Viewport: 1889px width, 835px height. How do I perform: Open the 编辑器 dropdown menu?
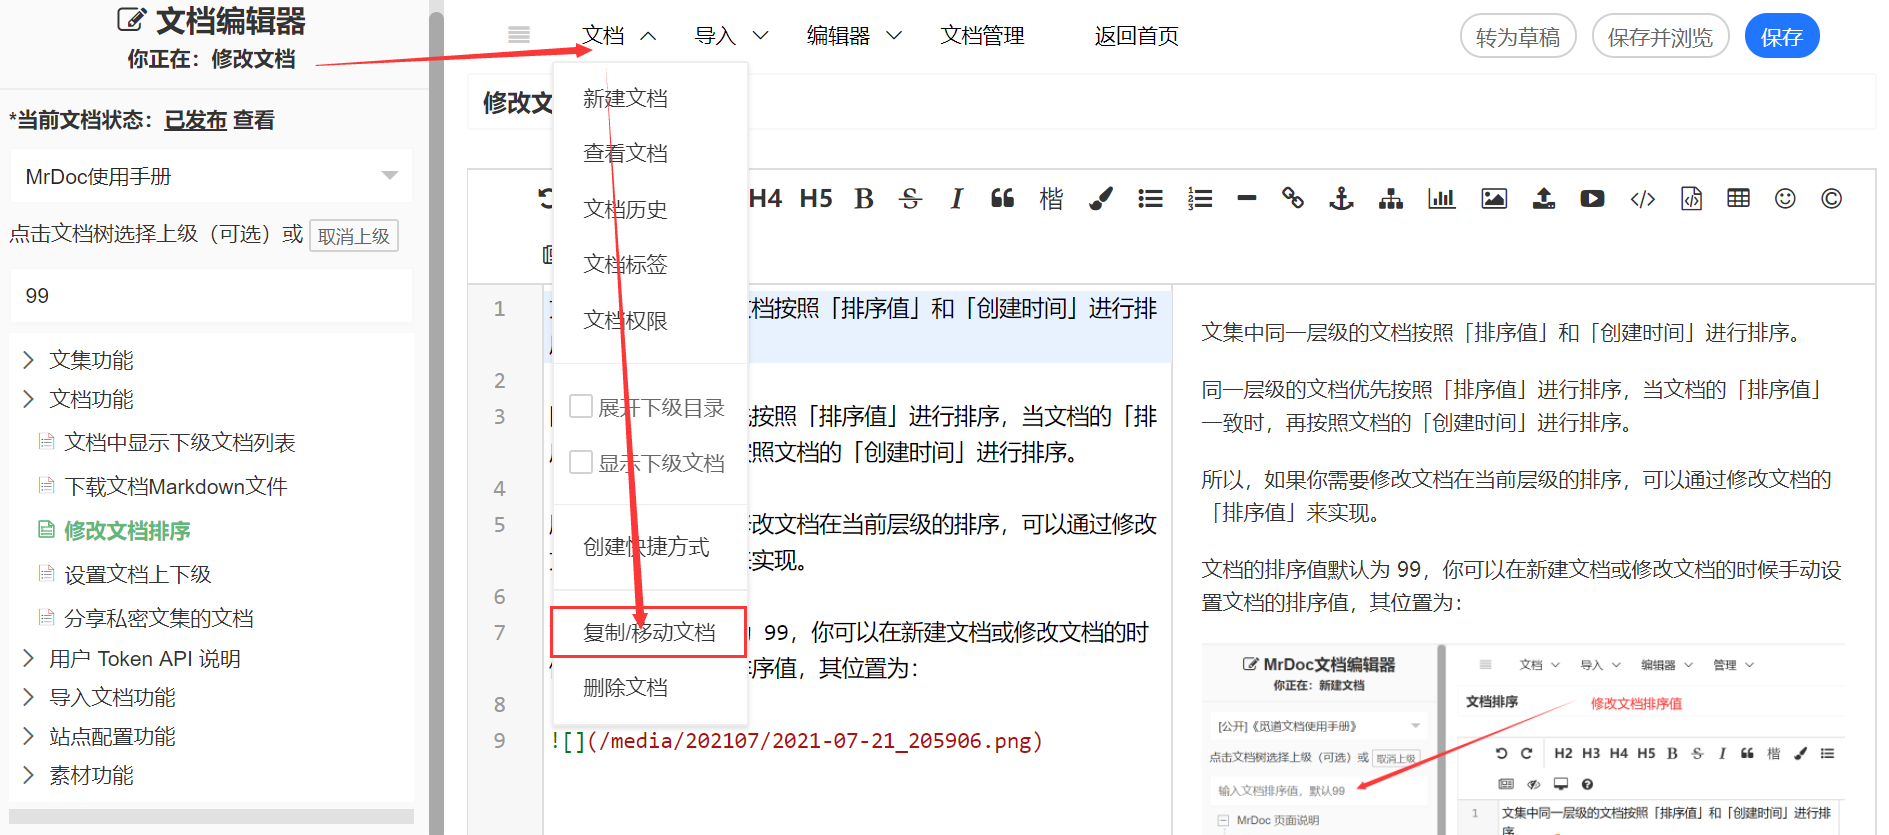pos(853,36)
